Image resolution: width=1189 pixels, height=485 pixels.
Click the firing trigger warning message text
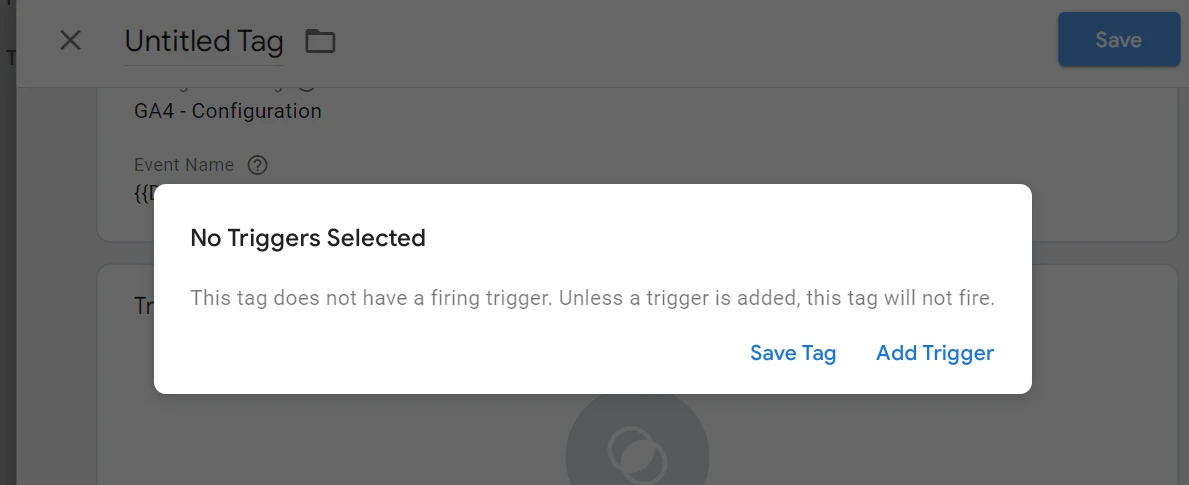coord(592,298)
